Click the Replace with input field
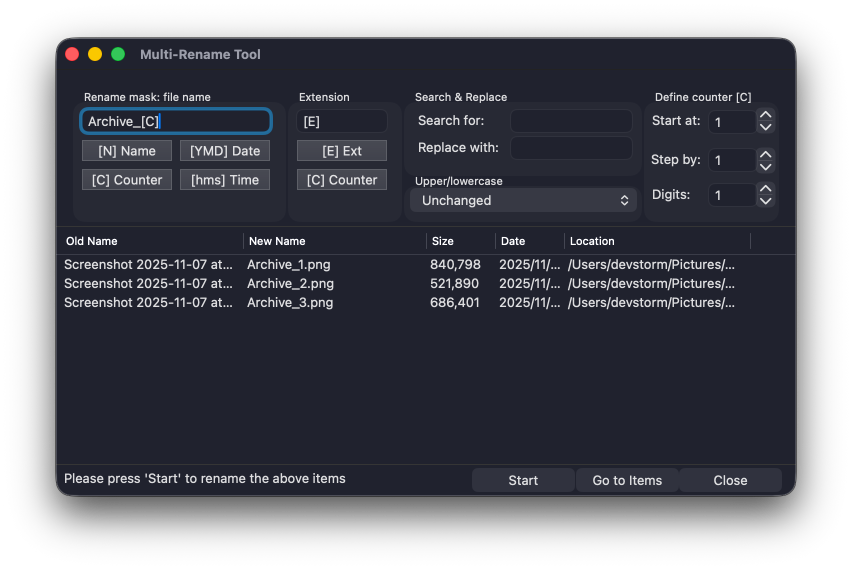852x570 pixels. (571, 148)
